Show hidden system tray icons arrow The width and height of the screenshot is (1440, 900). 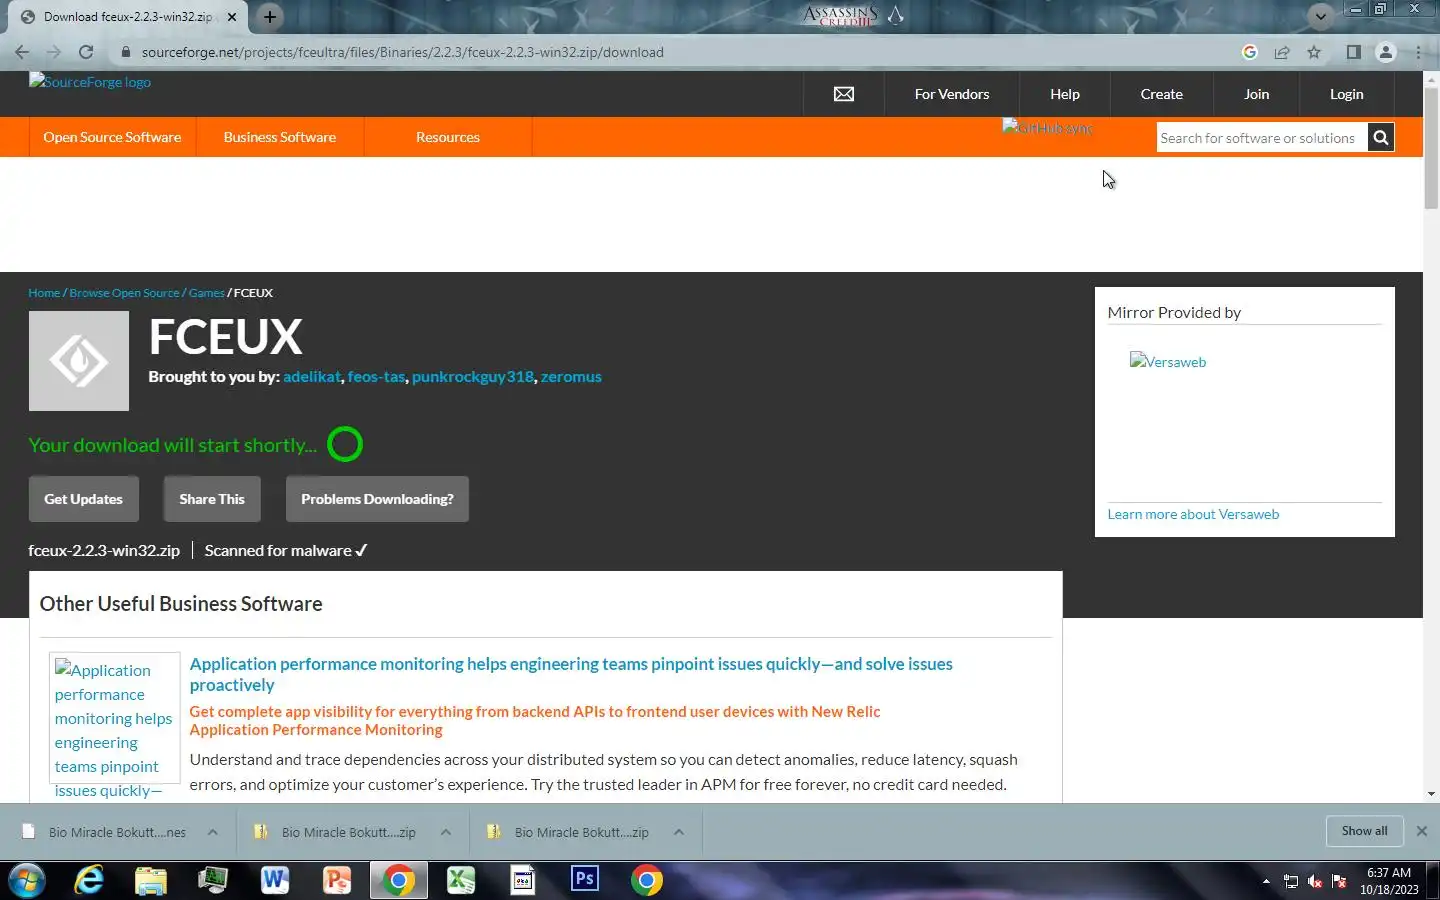[1266, 881]
